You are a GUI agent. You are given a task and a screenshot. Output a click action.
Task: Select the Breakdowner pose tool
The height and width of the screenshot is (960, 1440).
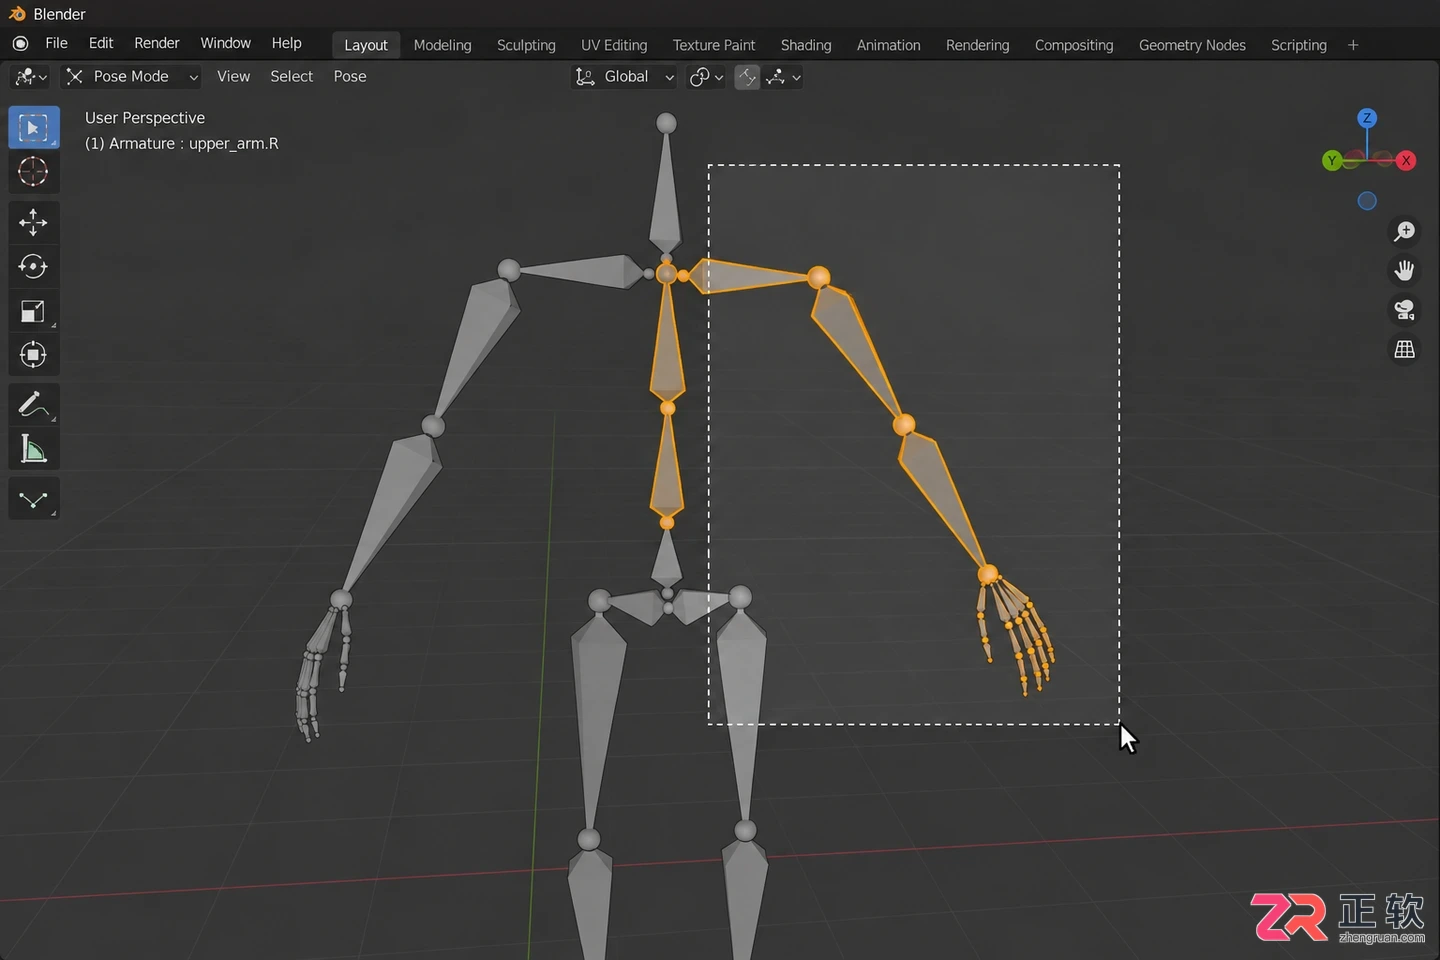tap(33, 499)
